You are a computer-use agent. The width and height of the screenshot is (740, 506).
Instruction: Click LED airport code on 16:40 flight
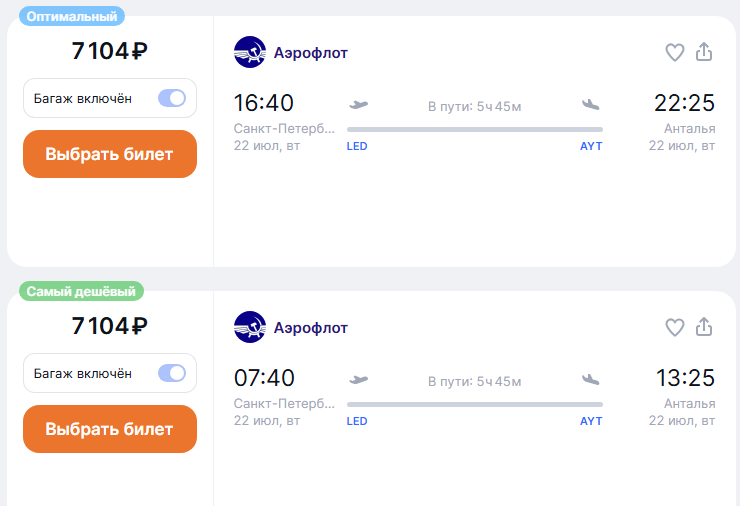[x=357, y=146]
